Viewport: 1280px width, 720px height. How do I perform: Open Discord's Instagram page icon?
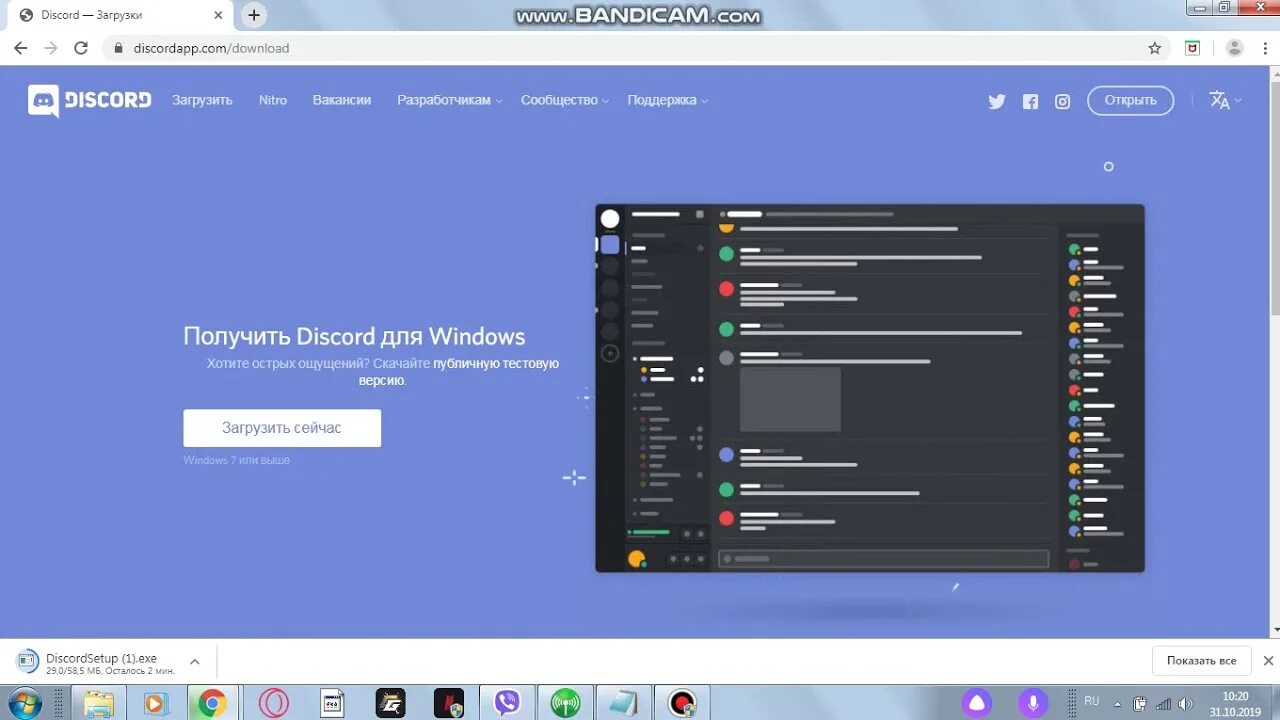click(x=1063, y=101)
